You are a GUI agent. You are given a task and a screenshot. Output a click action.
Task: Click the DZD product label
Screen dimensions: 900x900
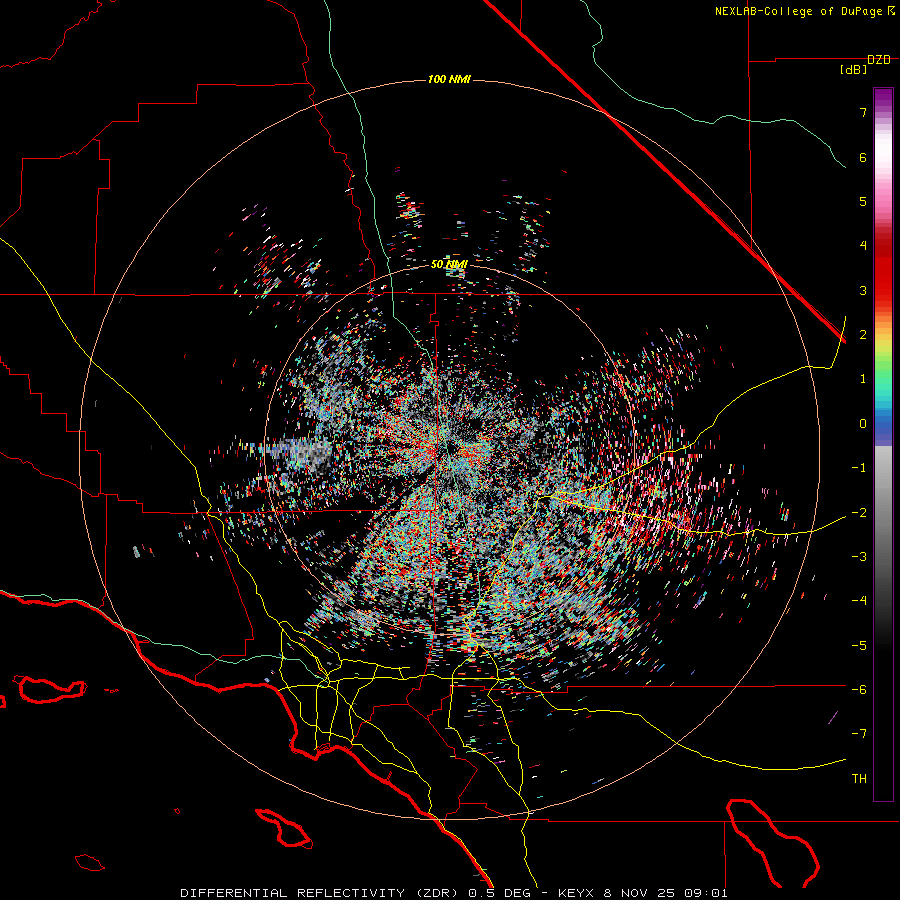pyautogui.click(x=879, y=60)
